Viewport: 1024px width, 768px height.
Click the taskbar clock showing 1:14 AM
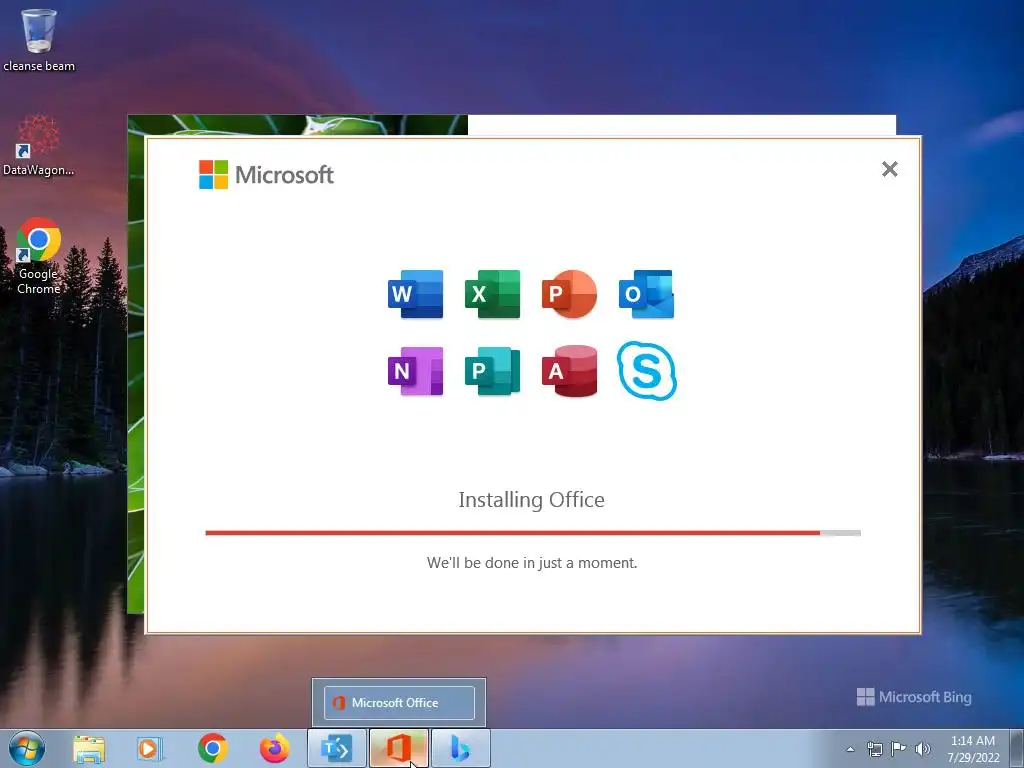[x=973, y=749]
